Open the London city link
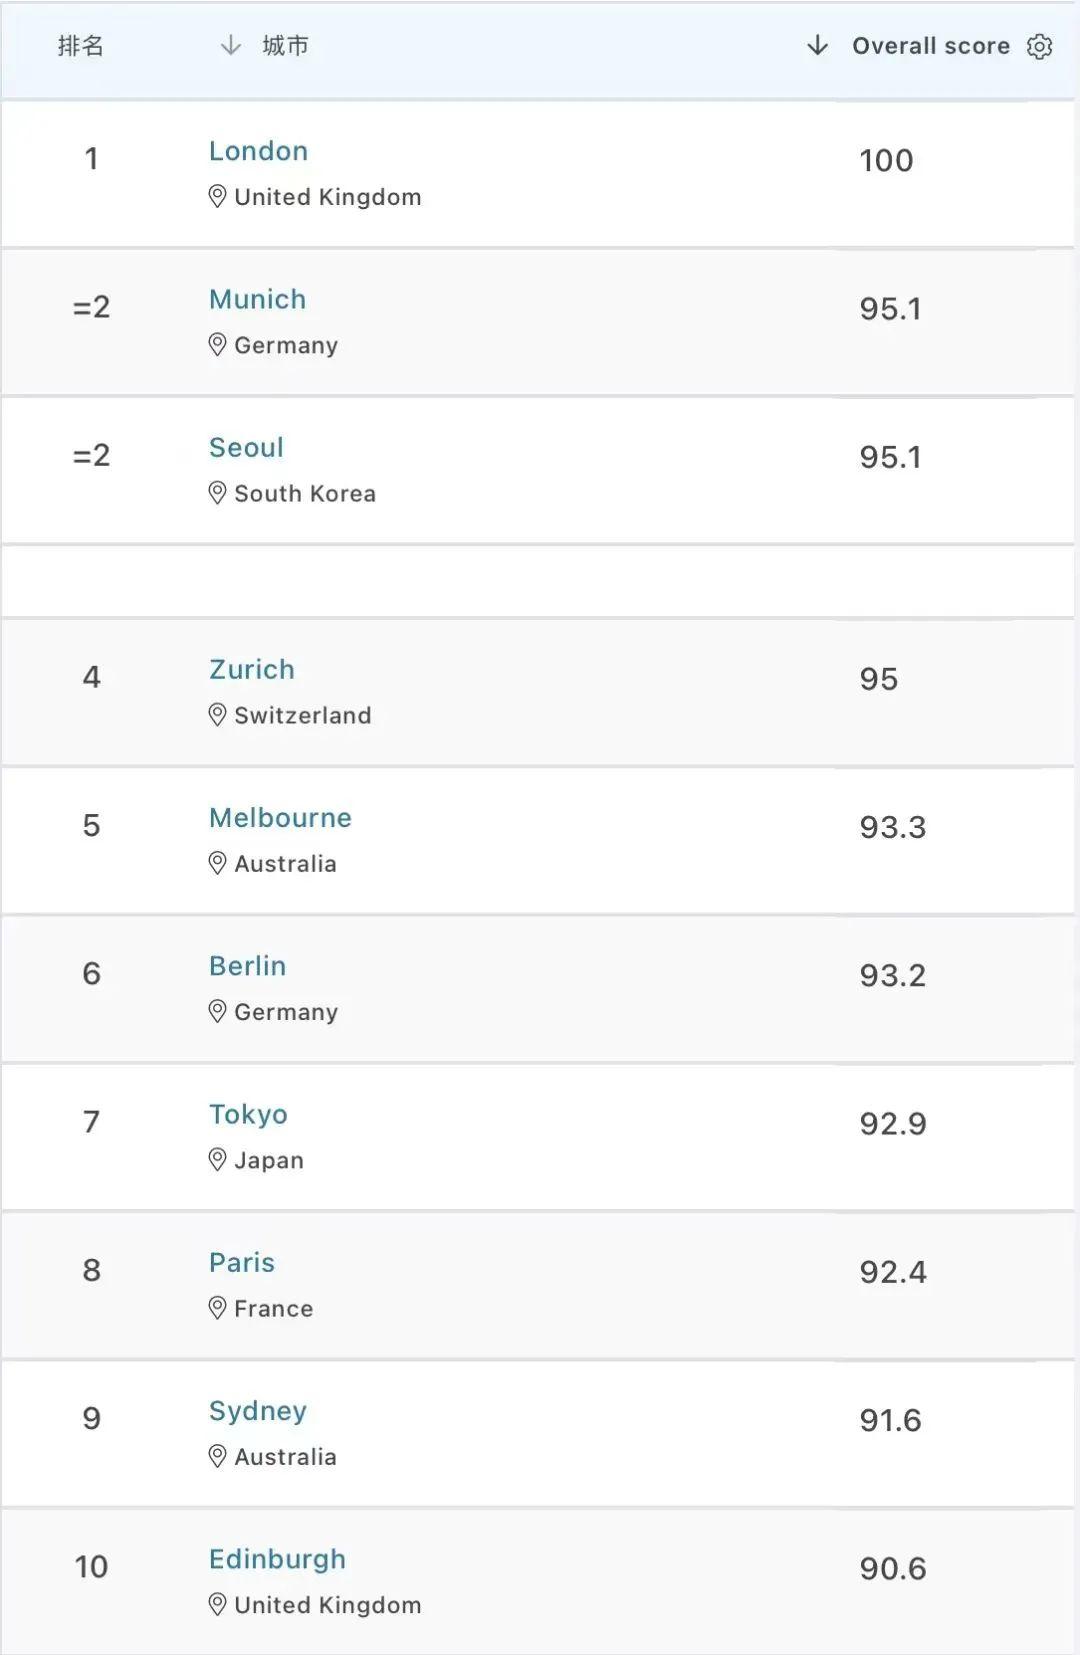1080x1655 pixels. coord(258,151)
